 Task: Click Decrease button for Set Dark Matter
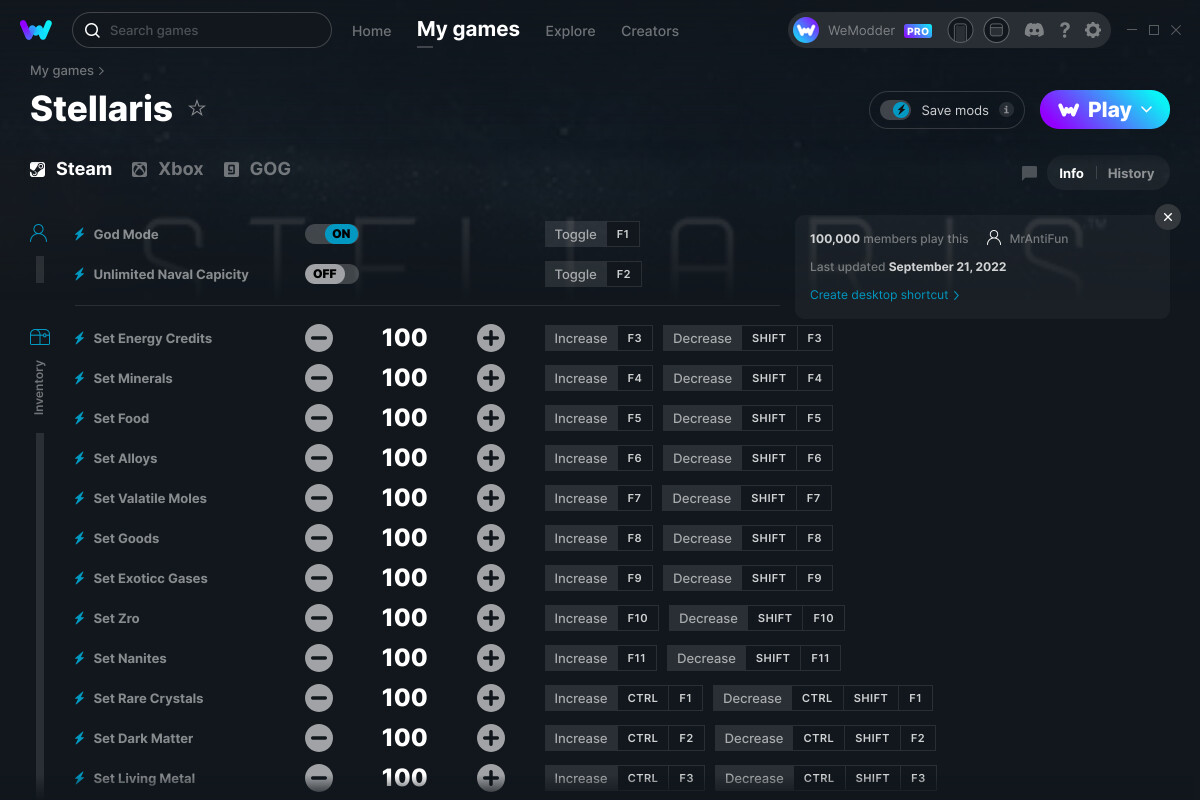[754, 738]
